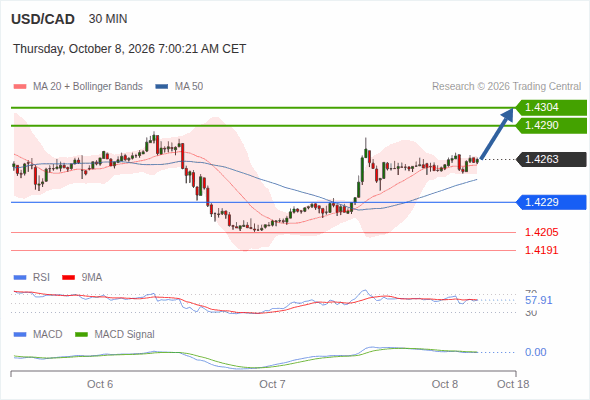
Task: Click the Thursday, October 8, 2026 timestamp
Action: tap(129, 49)
